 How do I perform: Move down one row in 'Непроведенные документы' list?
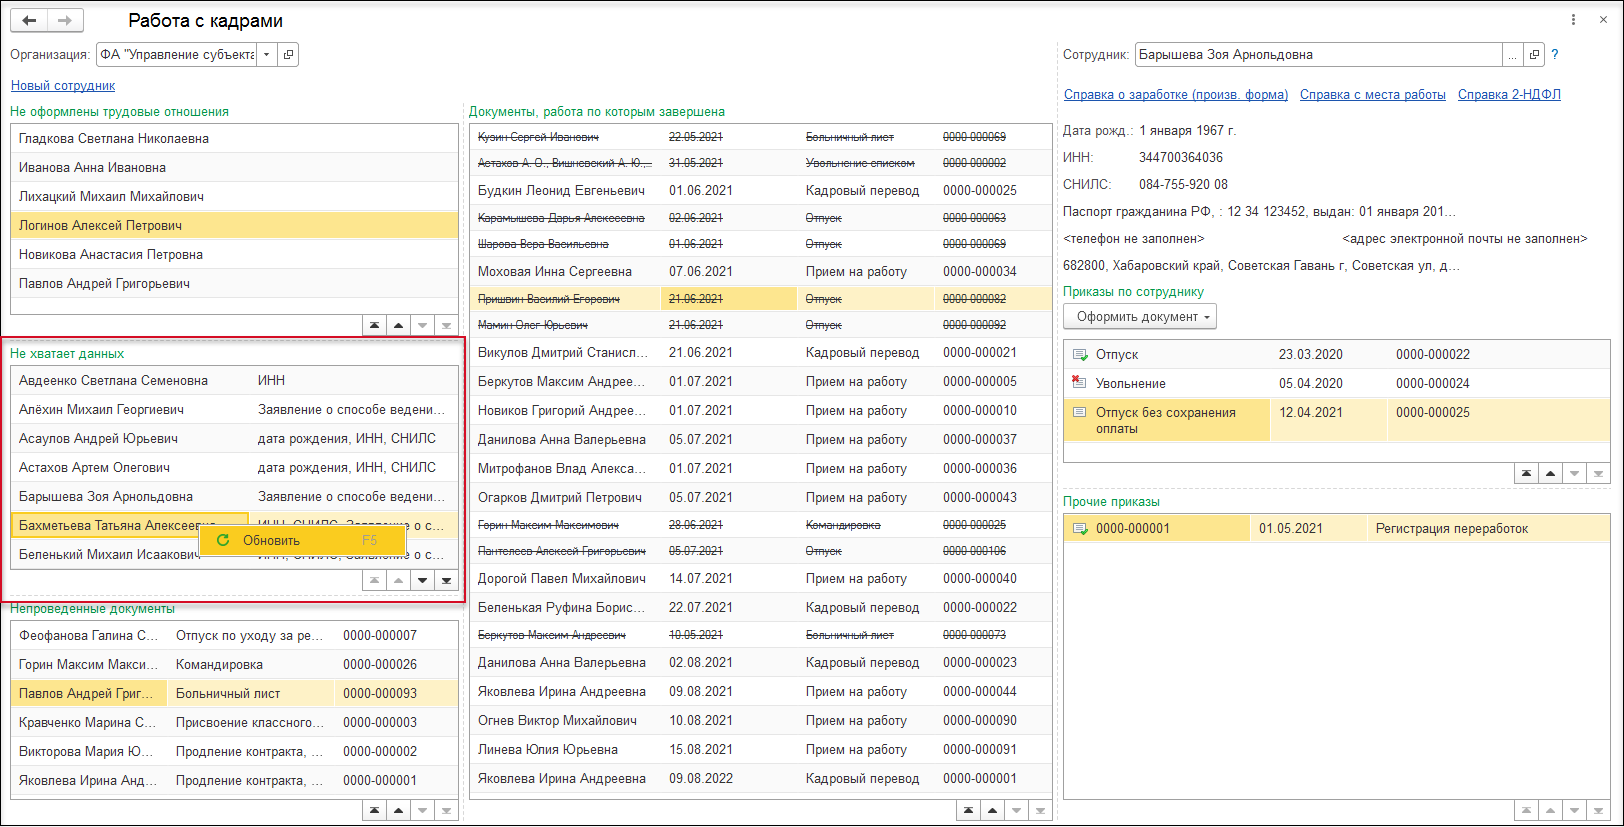coord(423,810)
